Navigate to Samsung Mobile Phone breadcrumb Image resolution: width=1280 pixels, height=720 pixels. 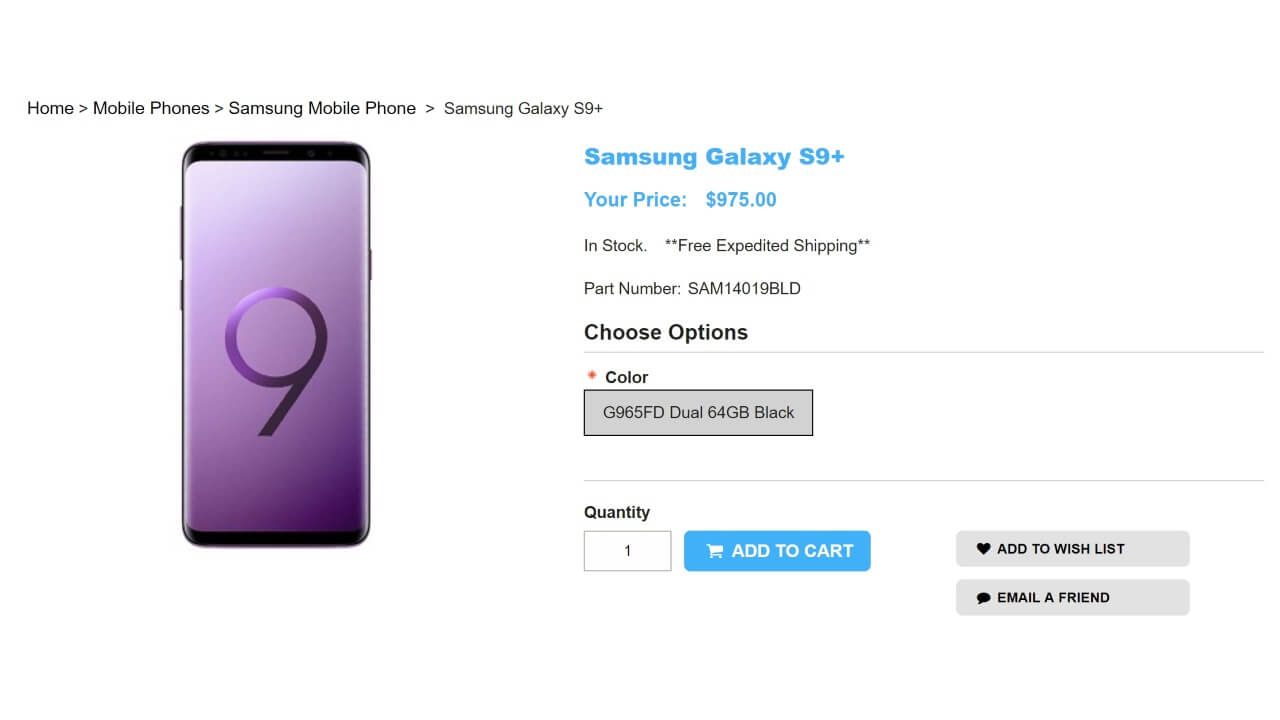pos(322,108)
